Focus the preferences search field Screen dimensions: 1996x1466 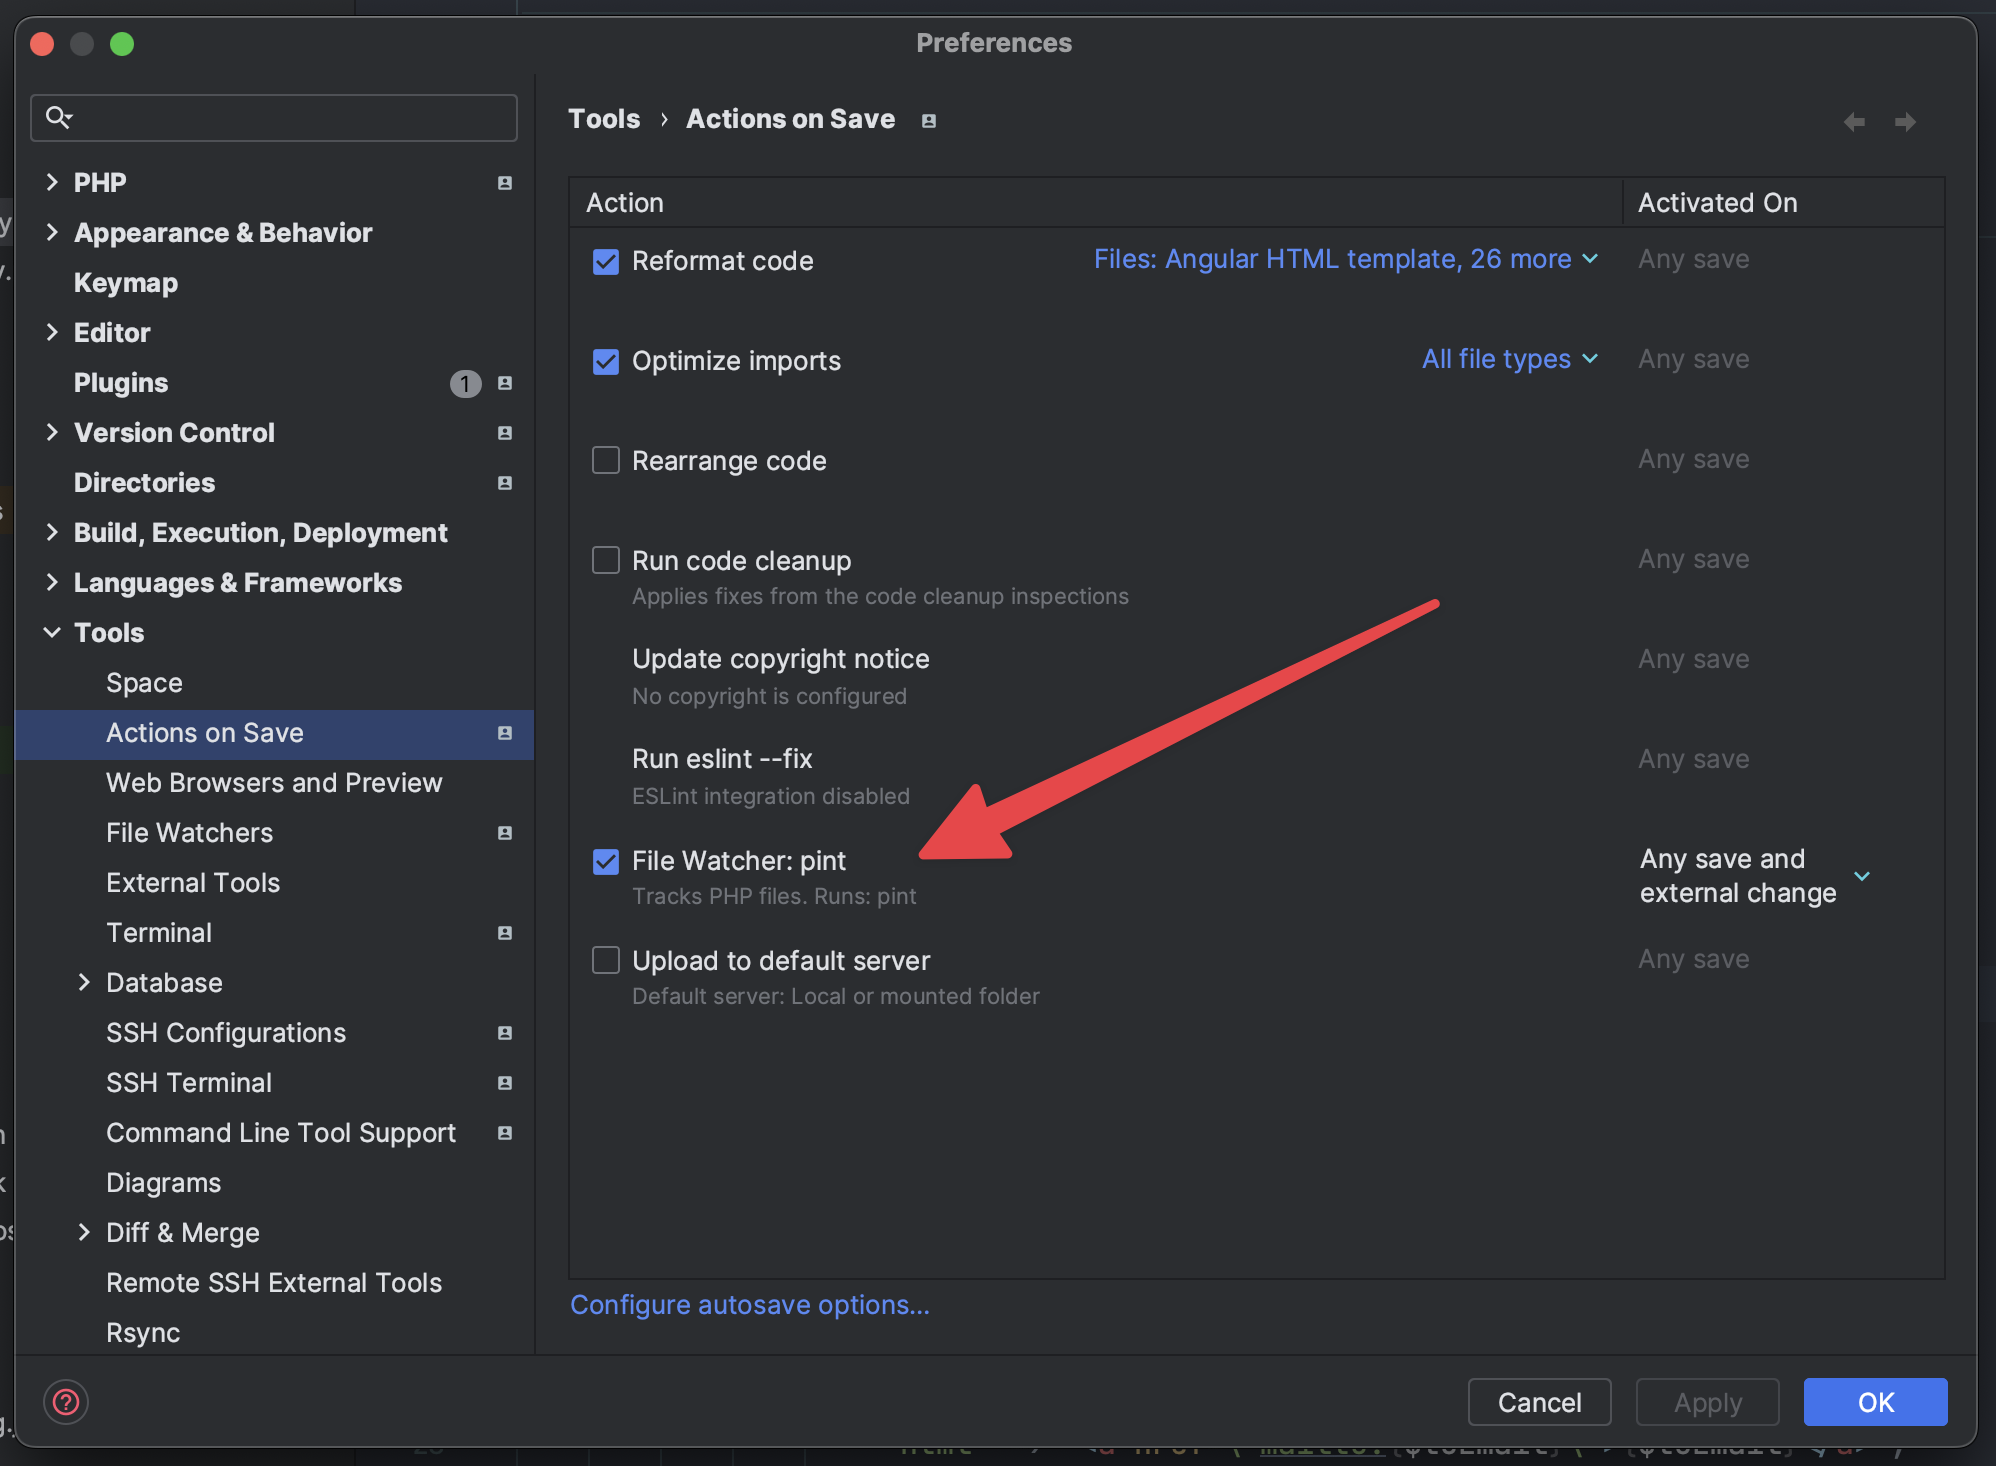pos(290,118)
